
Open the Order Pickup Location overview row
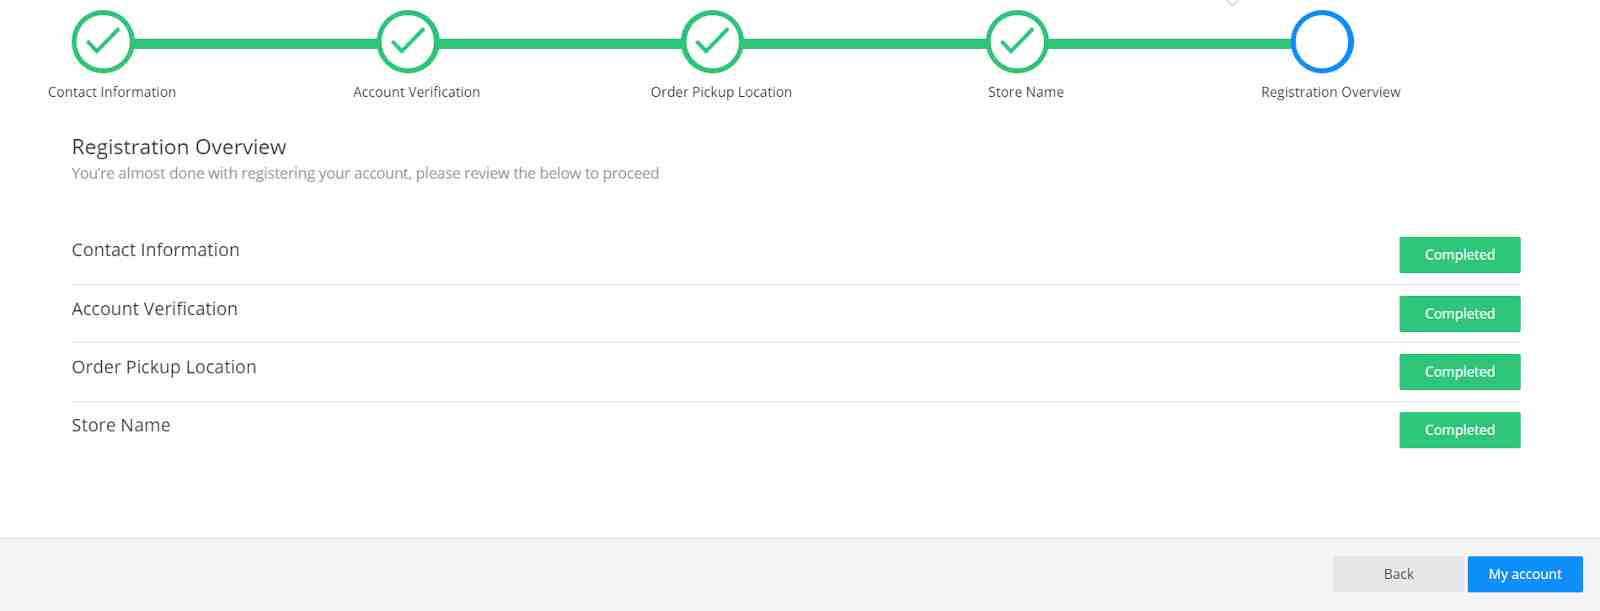pos(164,367)
